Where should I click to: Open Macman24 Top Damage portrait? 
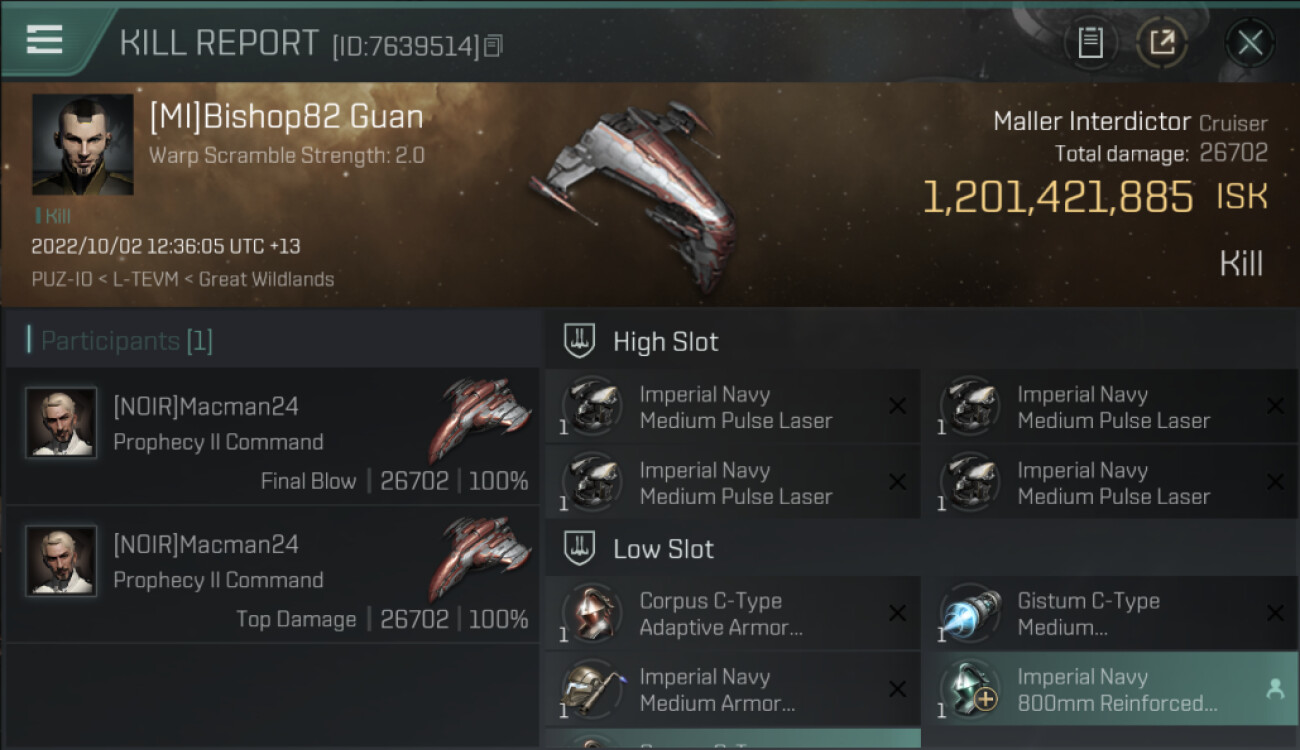click(61, 561)
